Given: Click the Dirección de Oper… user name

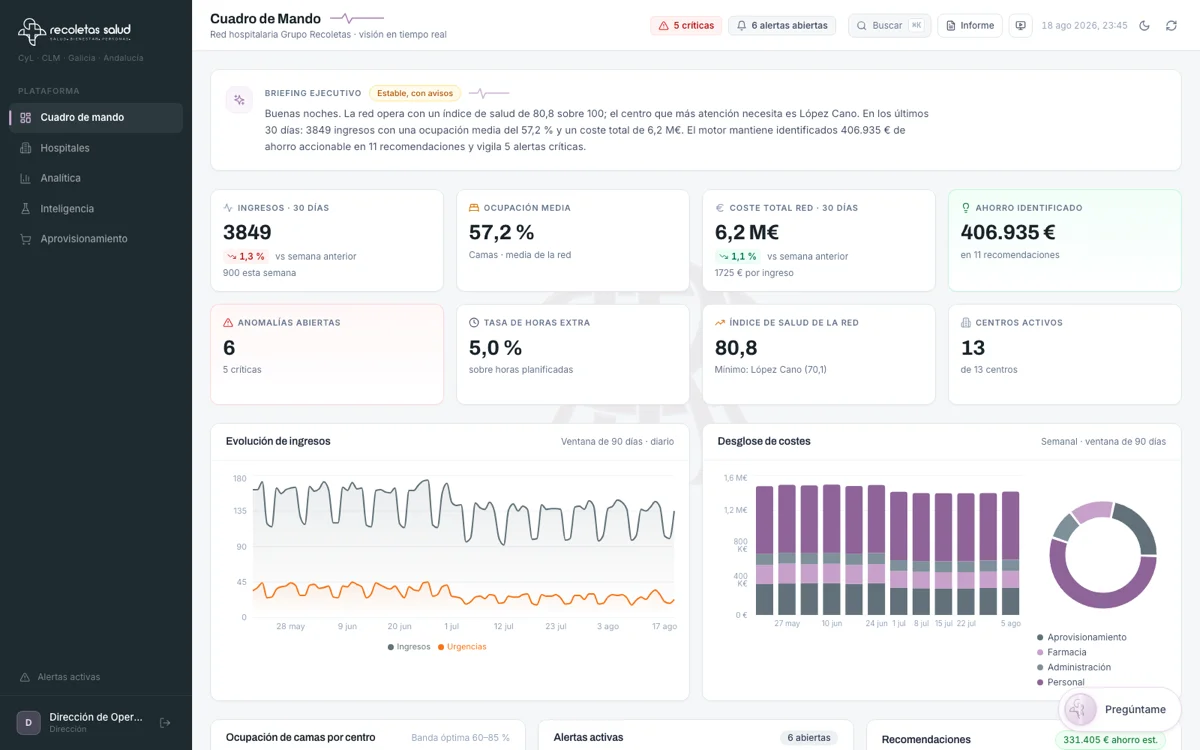Looking at the screenshot, I should pos(96,717).
